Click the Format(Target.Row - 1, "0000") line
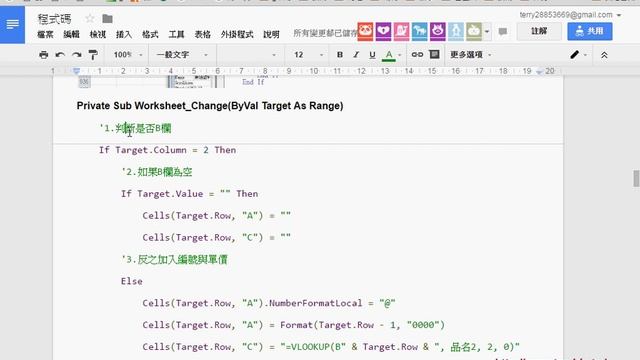640x360 pixels. coord(293,325)
